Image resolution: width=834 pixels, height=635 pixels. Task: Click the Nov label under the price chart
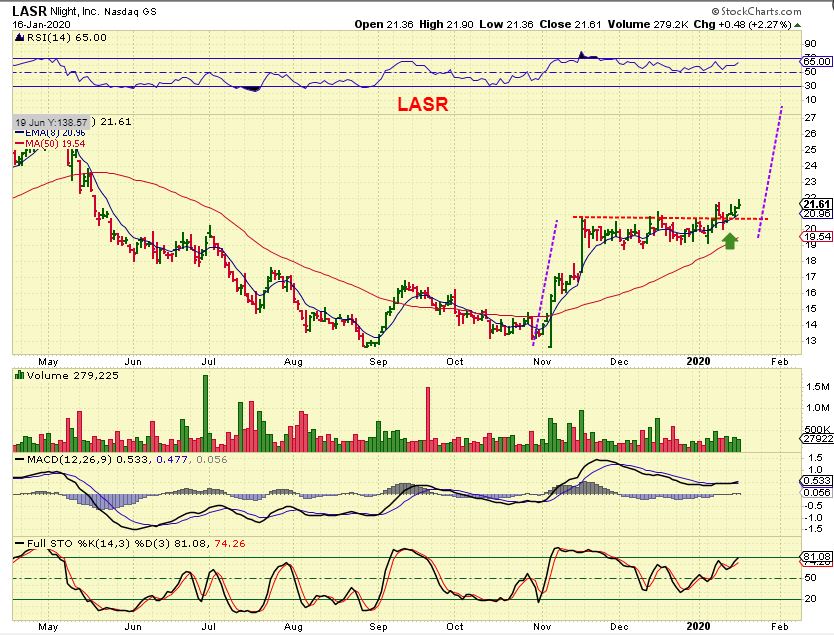click(x=541, y=362)
